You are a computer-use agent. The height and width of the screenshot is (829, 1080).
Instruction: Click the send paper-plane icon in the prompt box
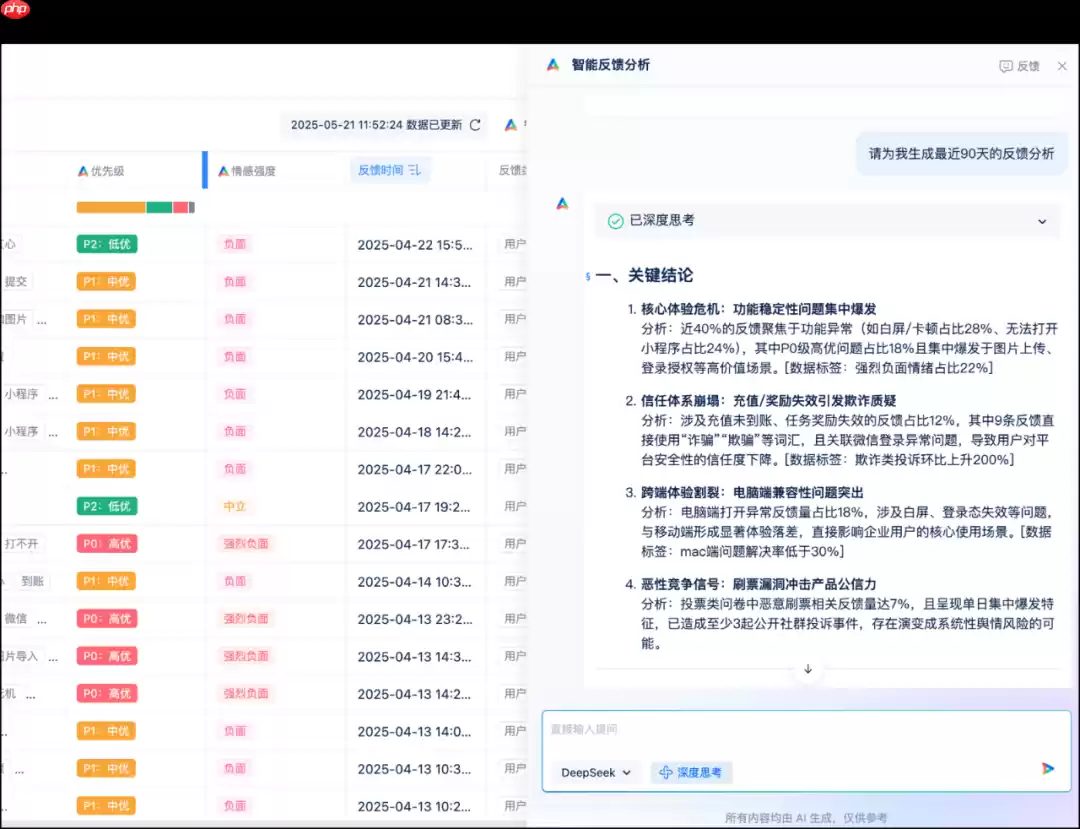(1048, 769)
